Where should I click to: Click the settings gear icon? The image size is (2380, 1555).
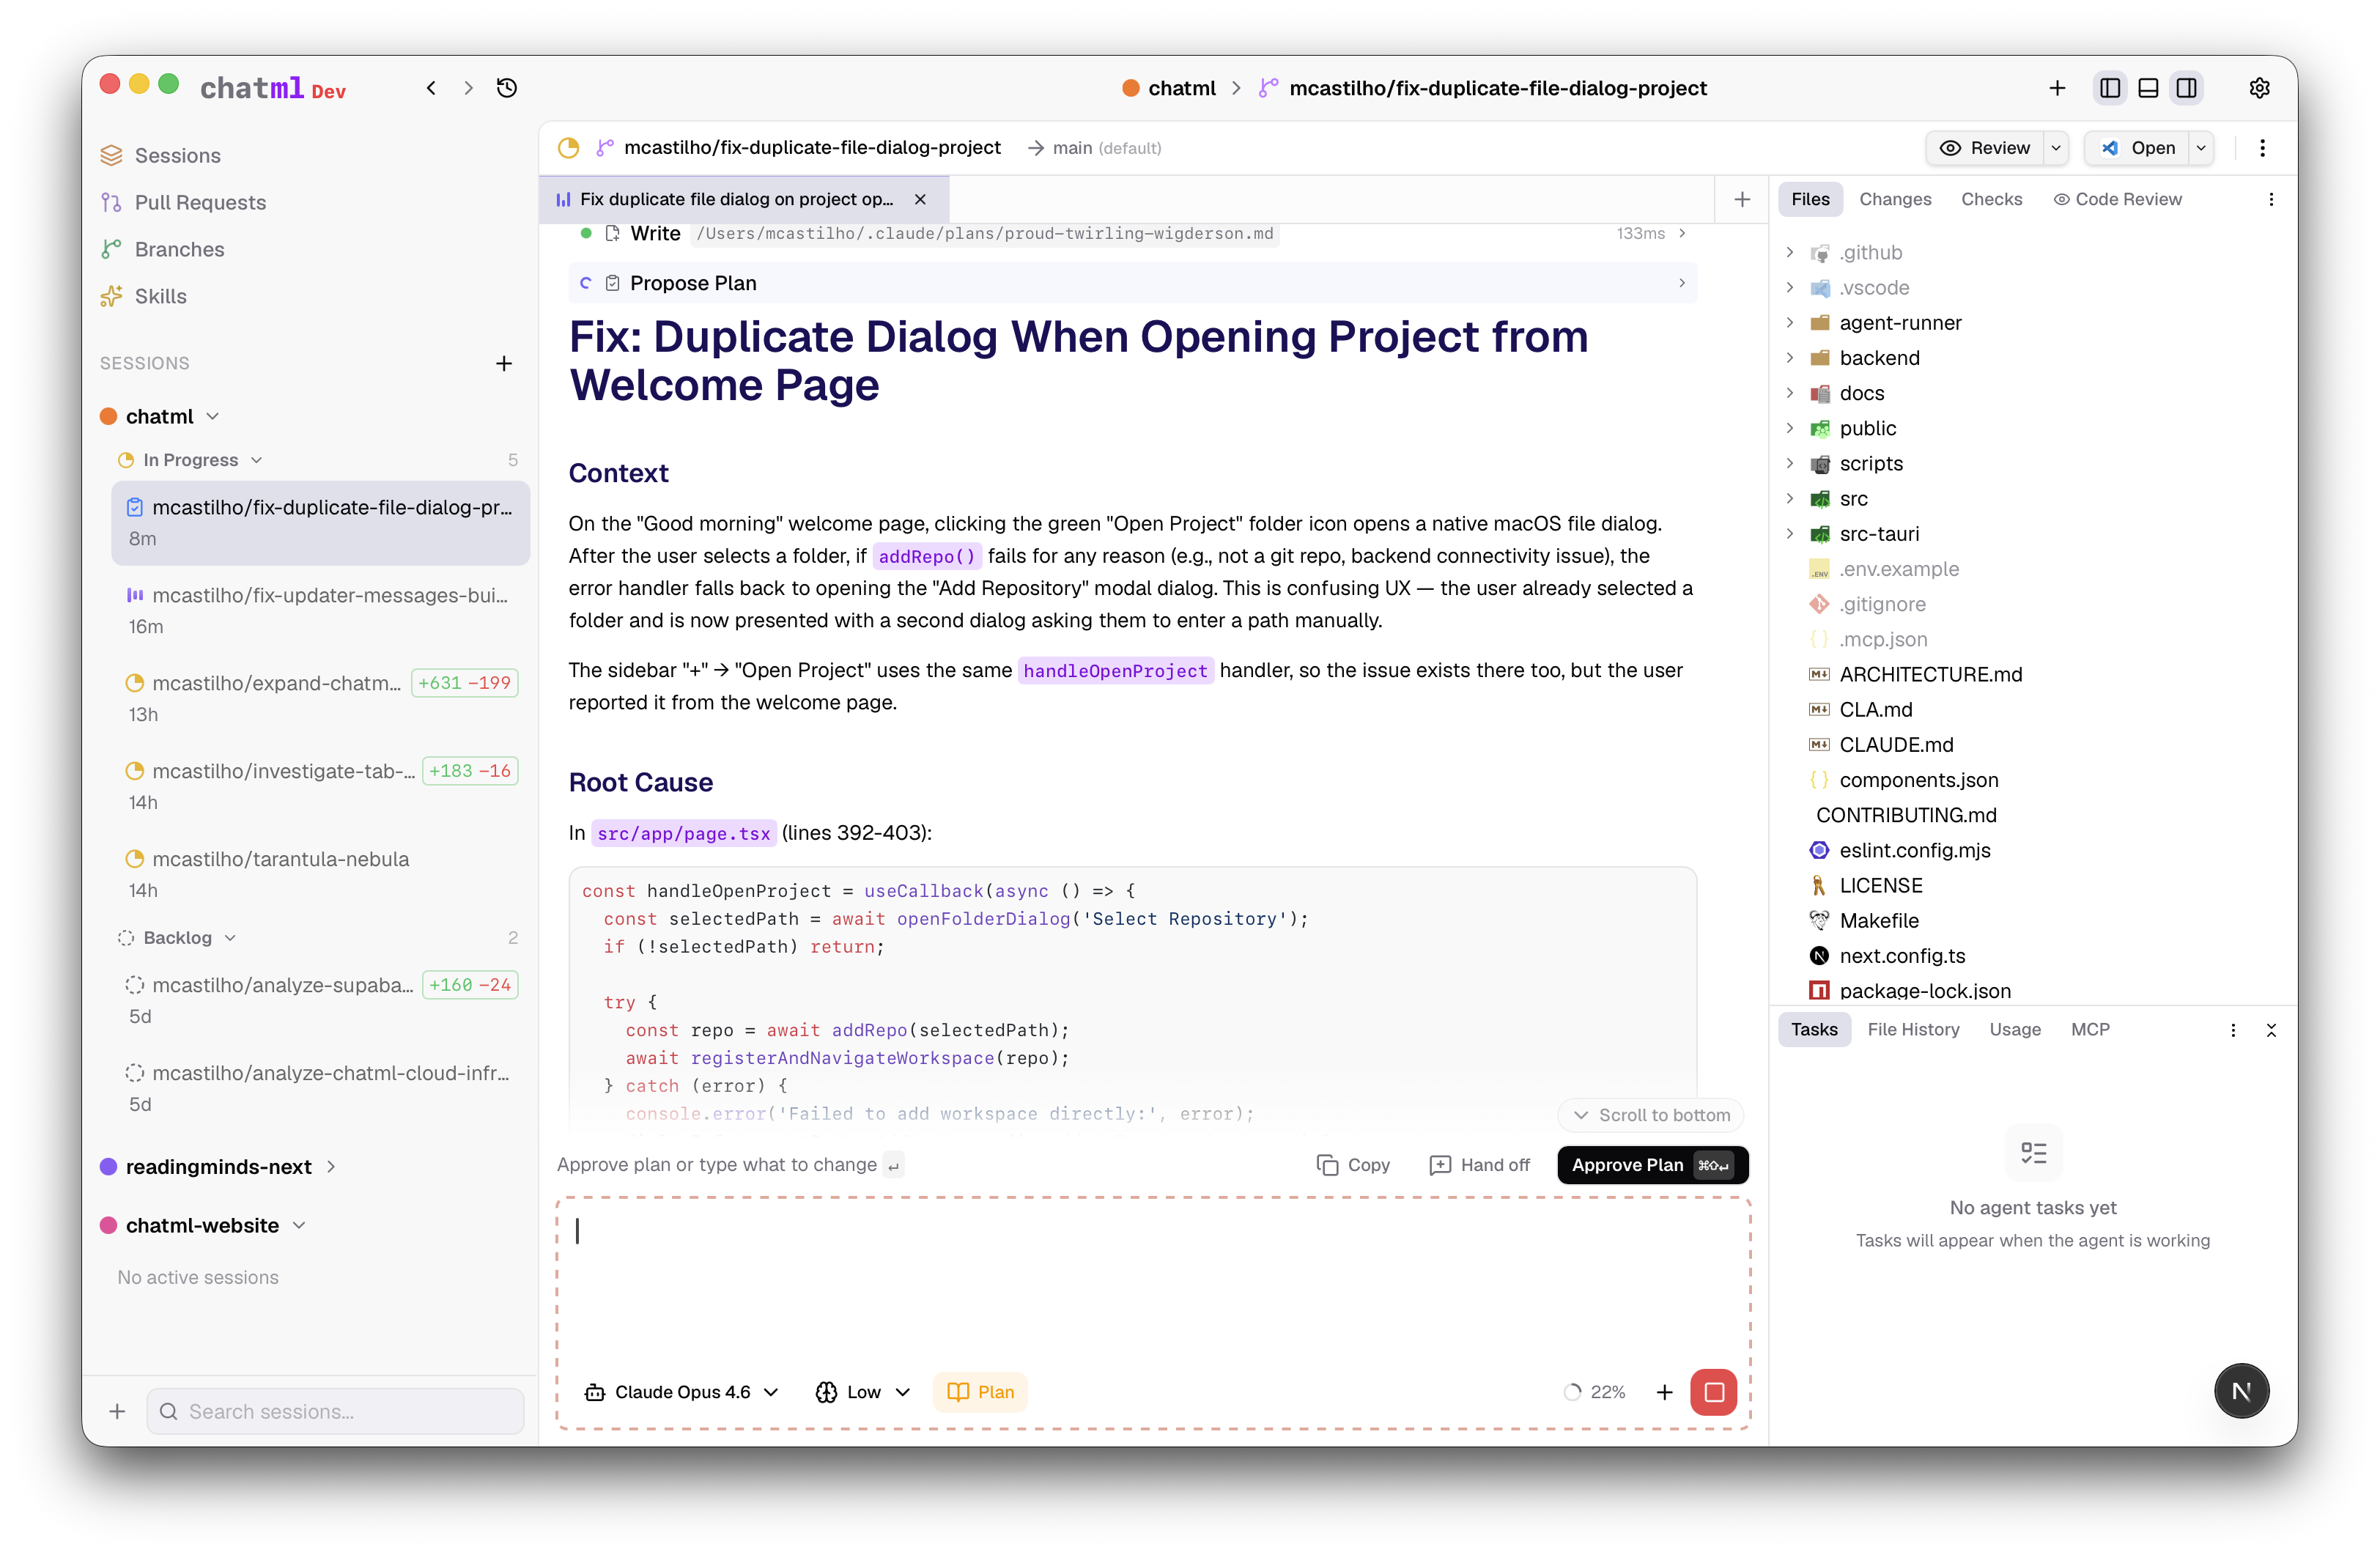pyautogui.click(x=2259, y=88)
